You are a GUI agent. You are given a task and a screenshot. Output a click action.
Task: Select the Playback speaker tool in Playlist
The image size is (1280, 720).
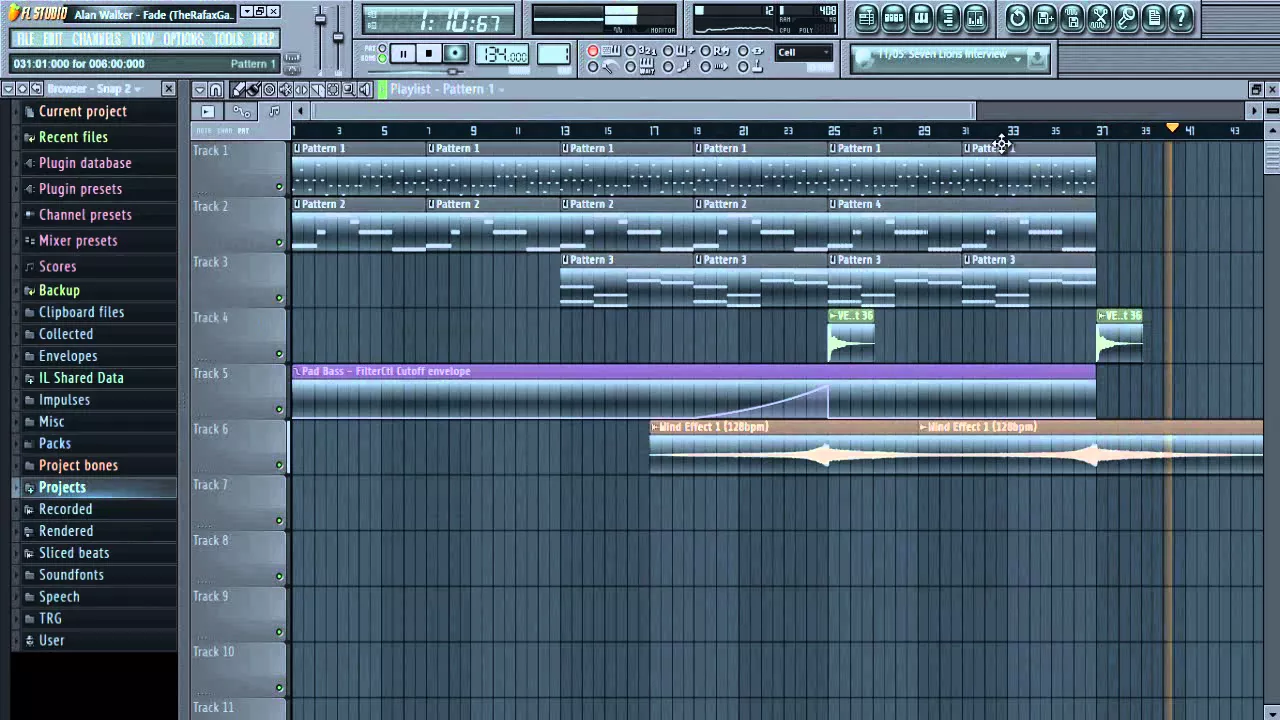click(x=365, y=90)
